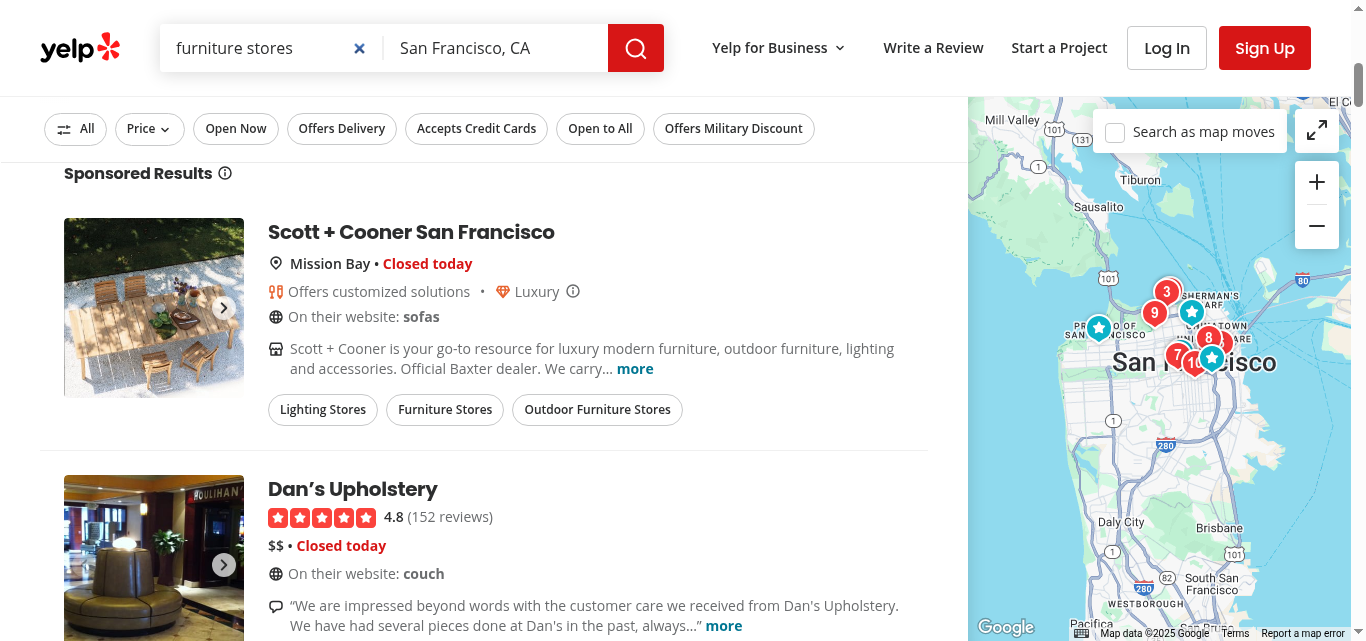Open the map Terms link
Viewport: 1366px width, 641px height.
tap(1235, 633)
